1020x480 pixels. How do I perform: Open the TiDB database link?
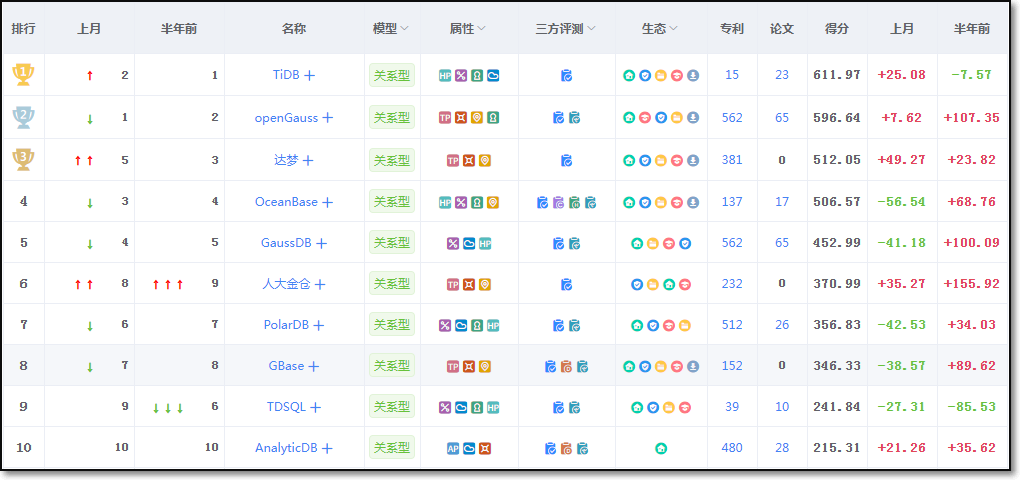(286, 75)
